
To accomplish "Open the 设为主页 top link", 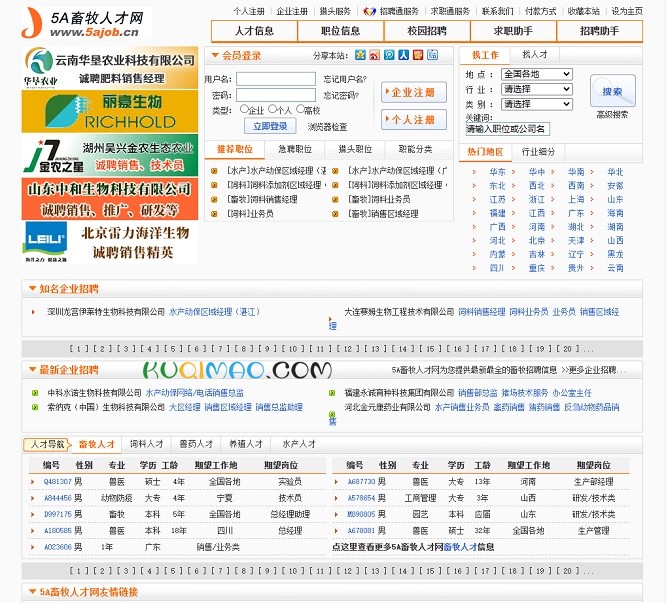I will (627, 11).
